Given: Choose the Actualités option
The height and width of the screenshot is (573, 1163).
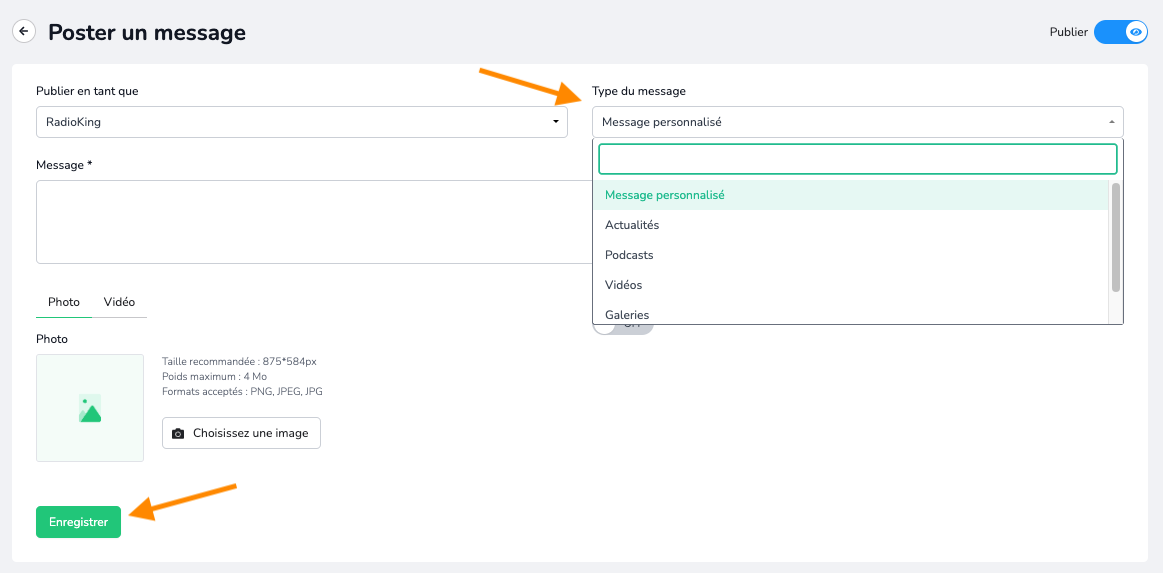Looking at the screenshot, I should click(850, 225).
